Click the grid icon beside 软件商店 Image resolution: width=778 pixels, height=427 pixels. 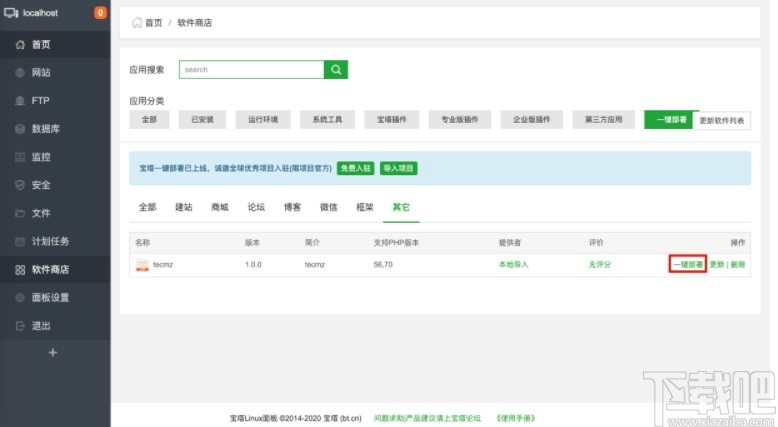(x=20, y=270)
